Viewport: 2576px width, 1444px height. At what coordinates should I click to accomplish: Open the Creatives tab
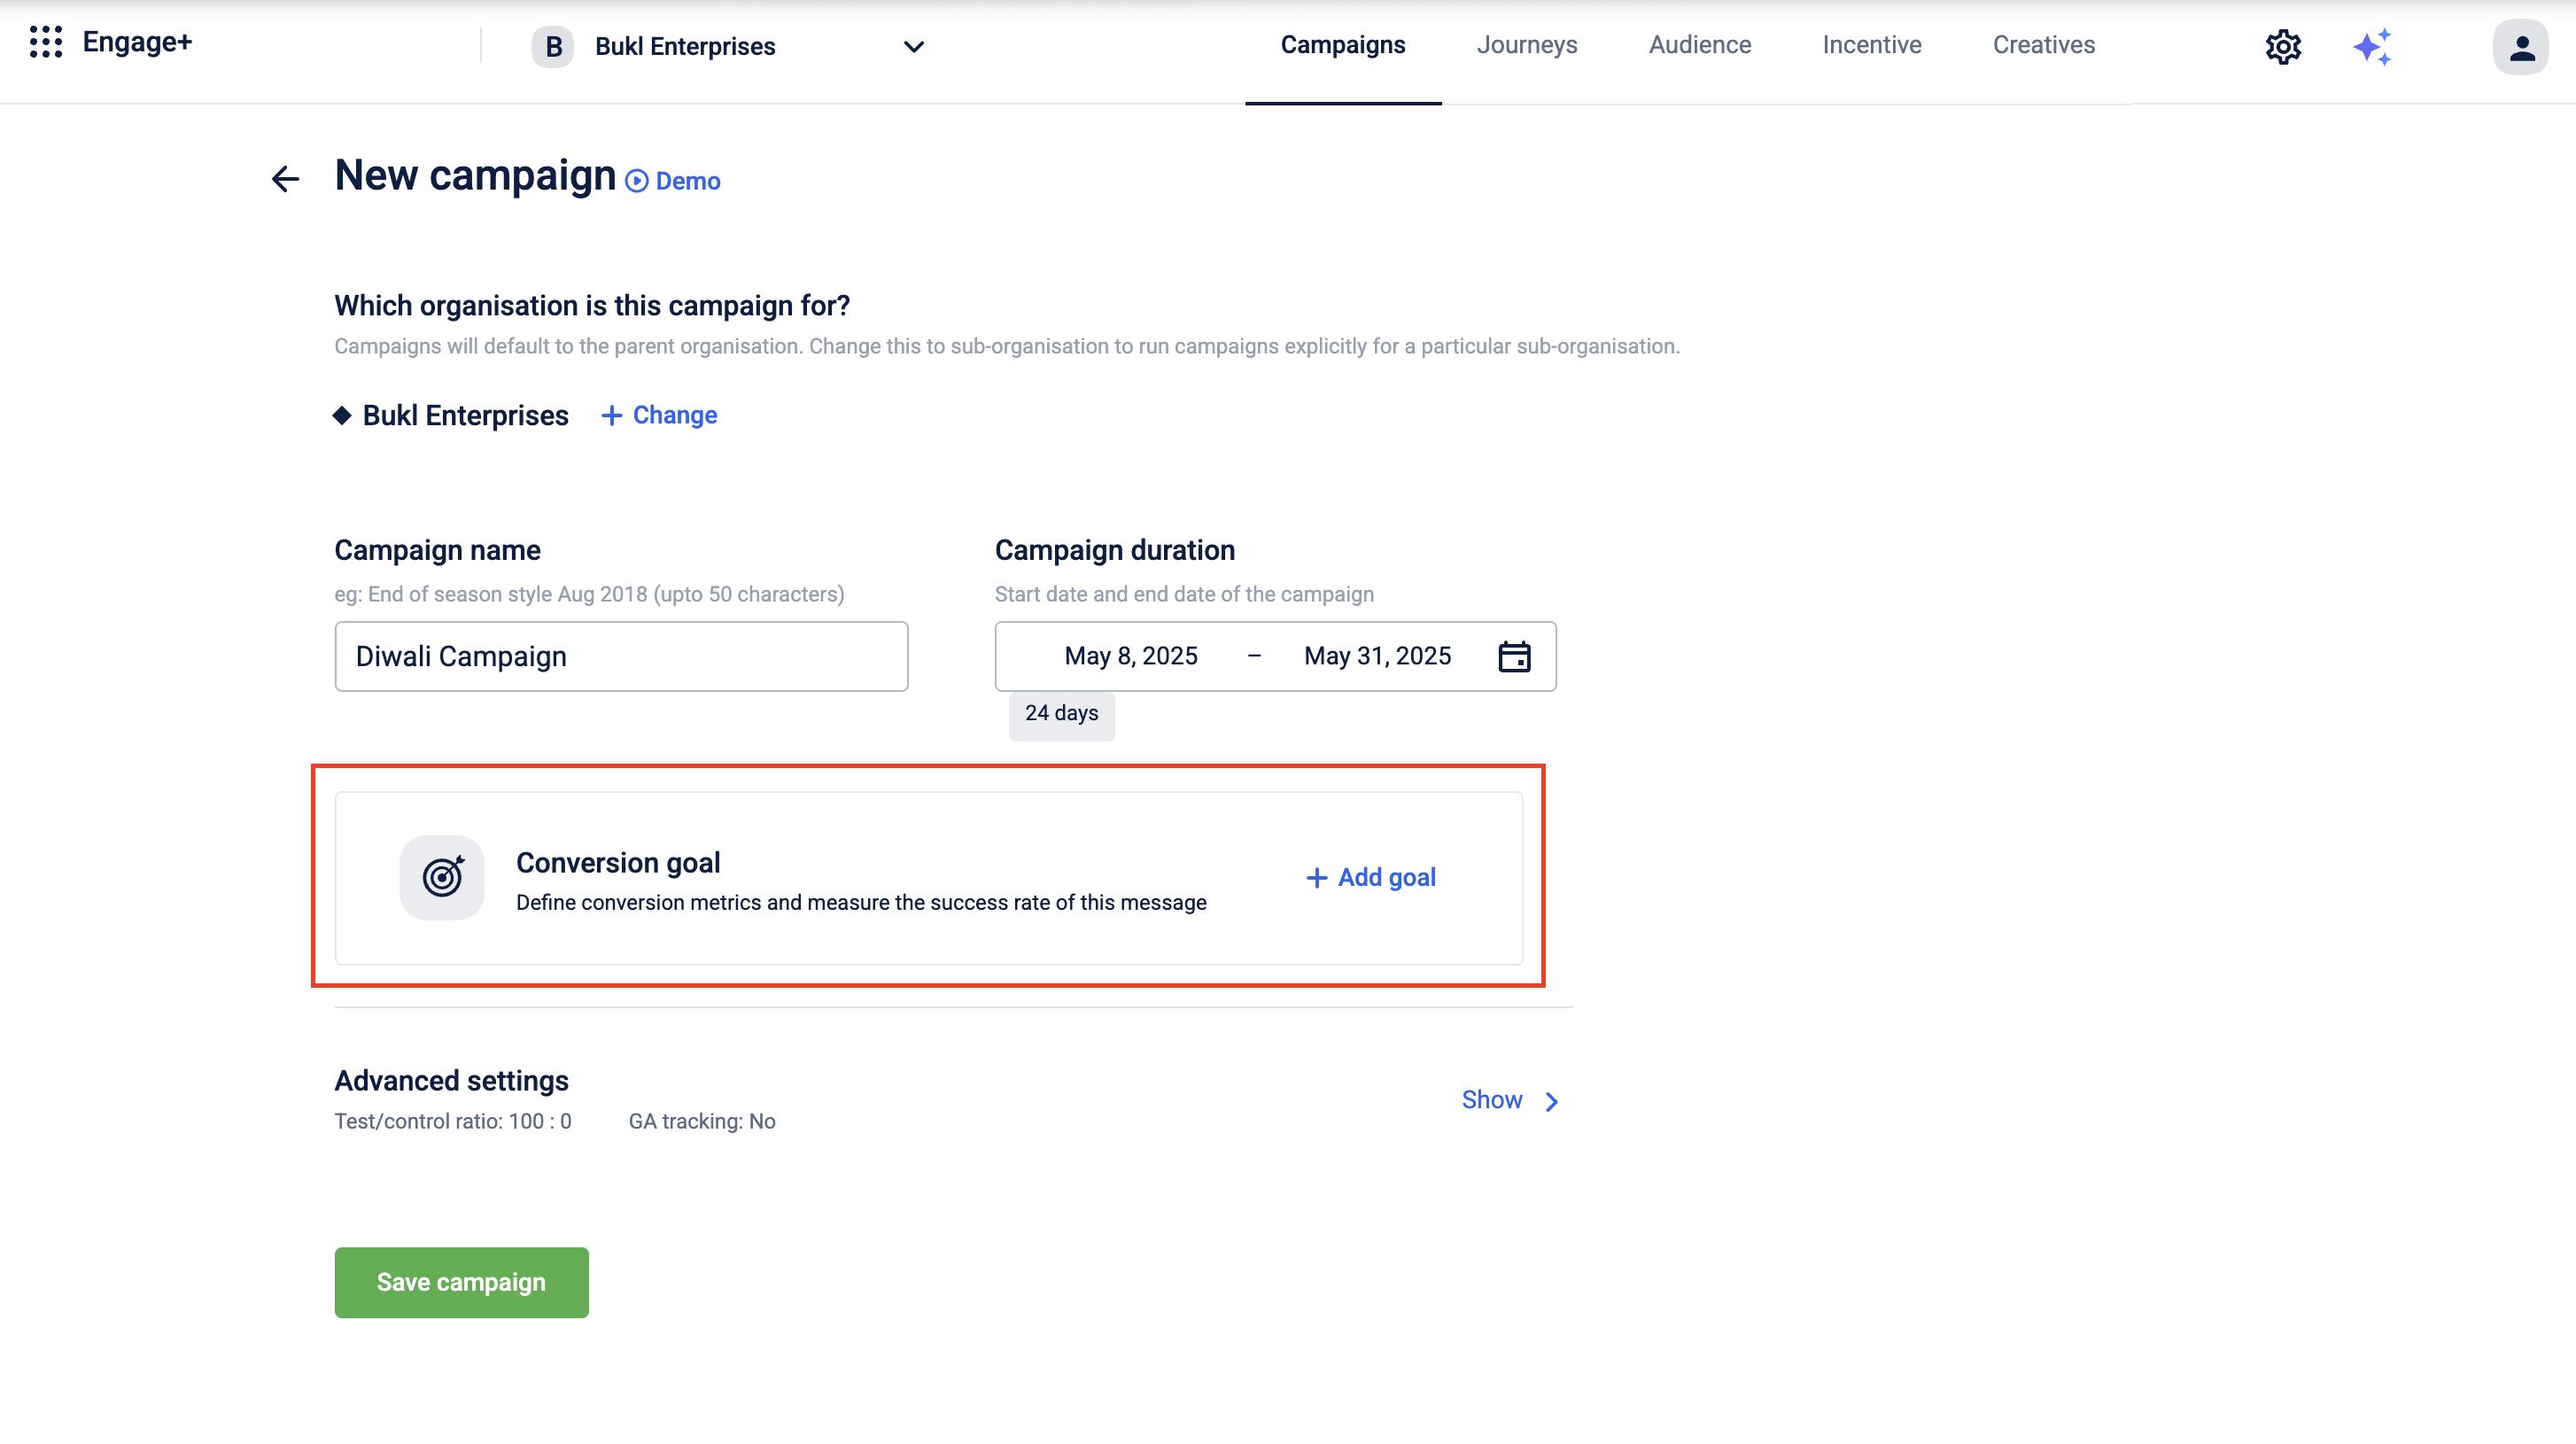2043,45
